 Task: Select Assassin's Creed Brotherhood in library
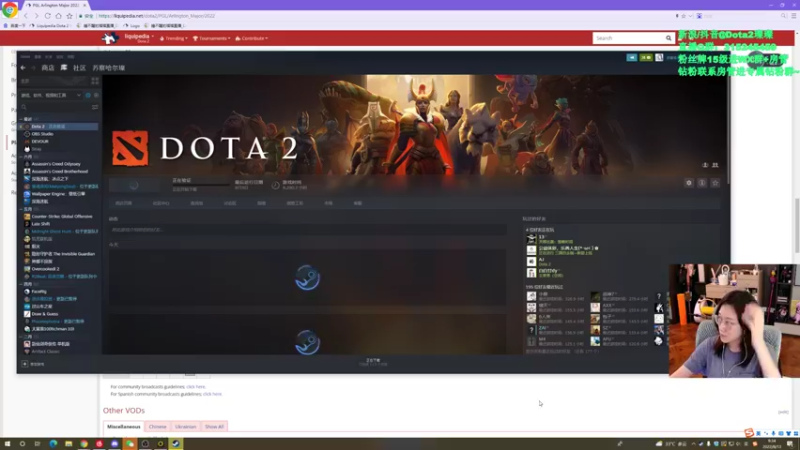59,171
